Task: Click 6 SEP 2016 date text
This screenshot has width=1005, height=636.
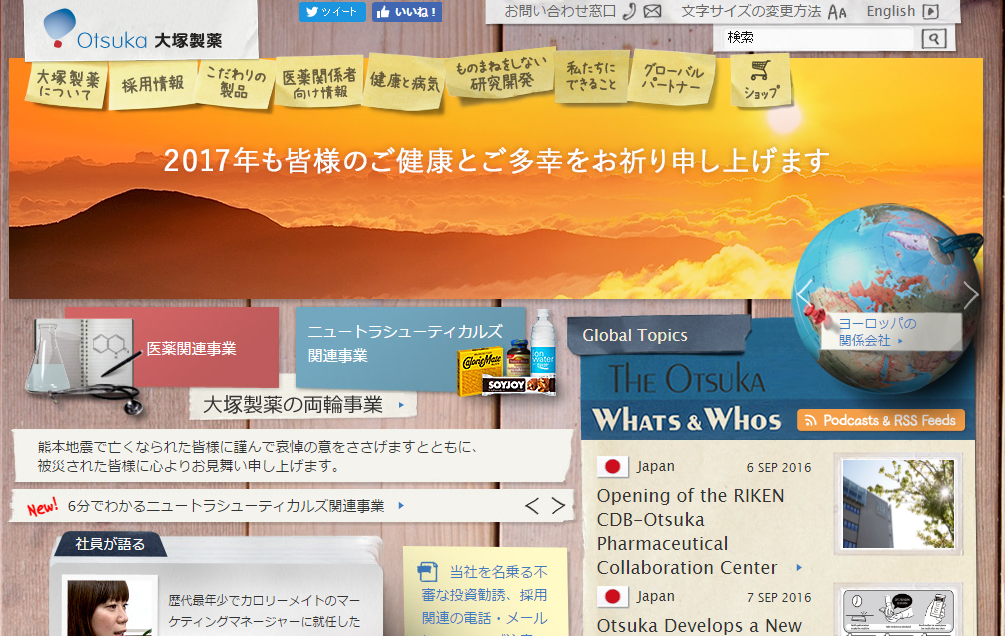Action: coord(779,467)
